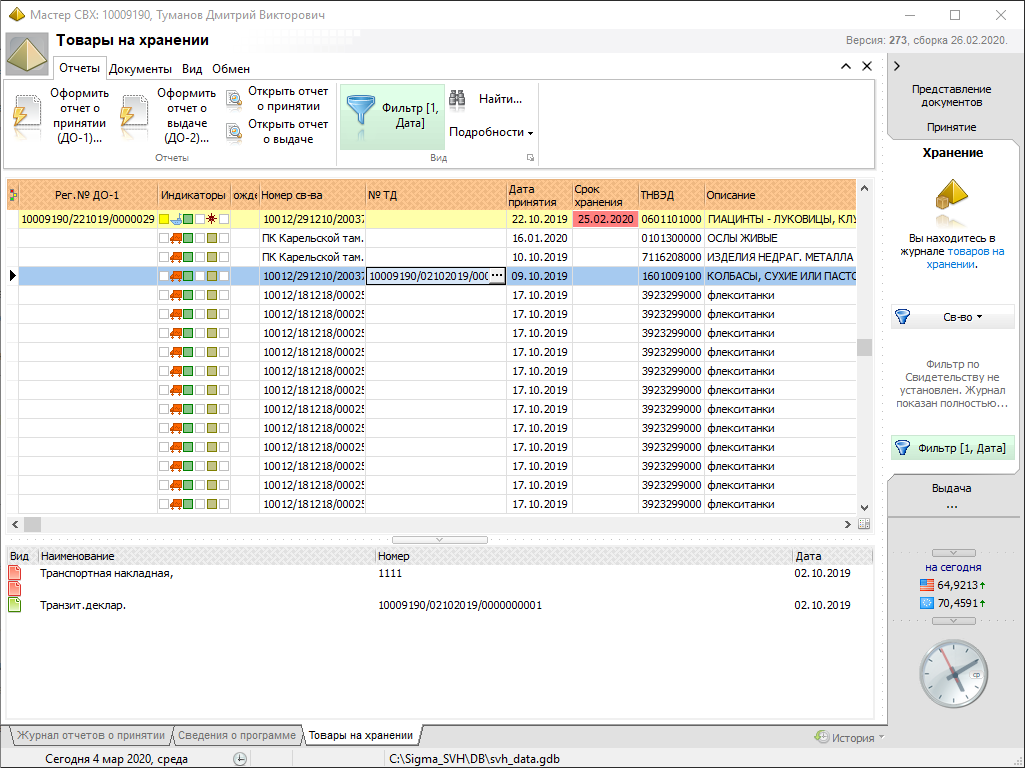1025x768 pixels.
Task: Switch to the Отчеты ribbon tab
Action: point(79,68)
